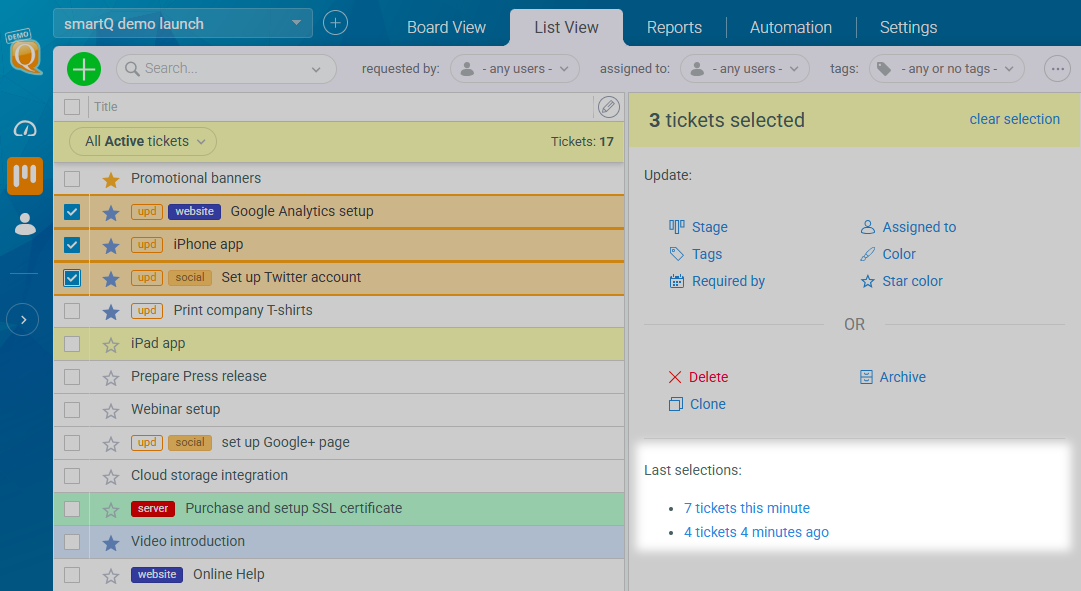Click the plus icon beside project name
Viewport: 1081px width, 591px height.
[336, 23]
